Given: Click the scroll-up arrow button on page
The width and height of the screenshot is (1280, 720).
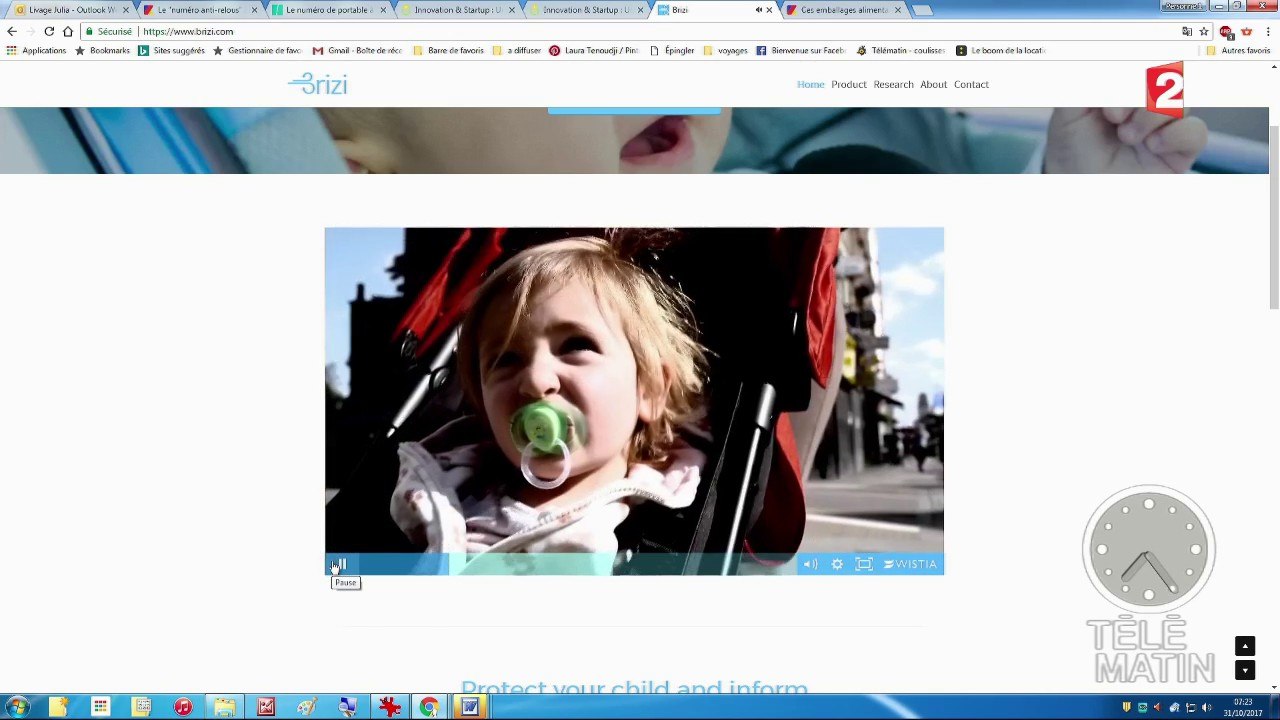Looking at the screenshot, I should pos(1244,646).
